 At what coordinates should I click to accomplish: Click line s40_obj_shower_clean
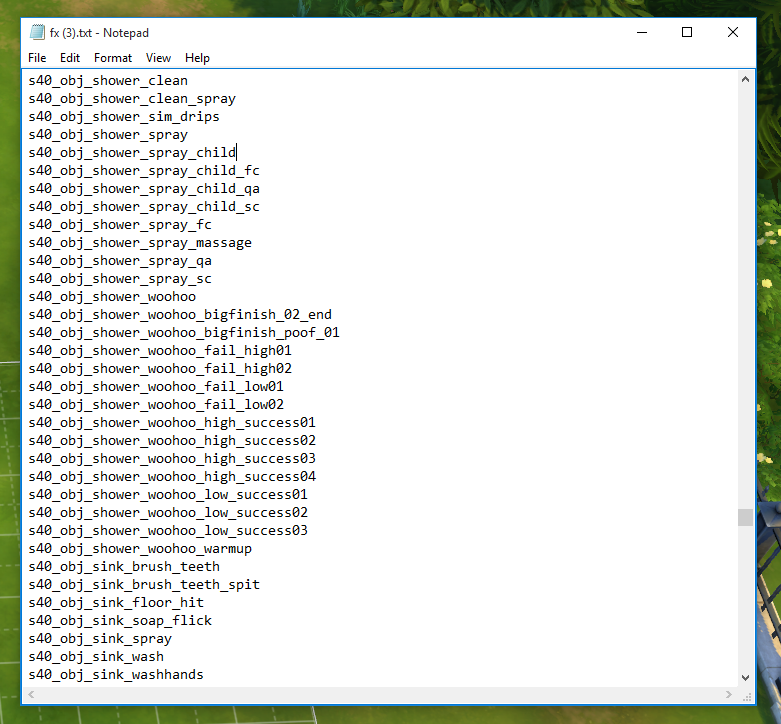(x=108, y=81)
